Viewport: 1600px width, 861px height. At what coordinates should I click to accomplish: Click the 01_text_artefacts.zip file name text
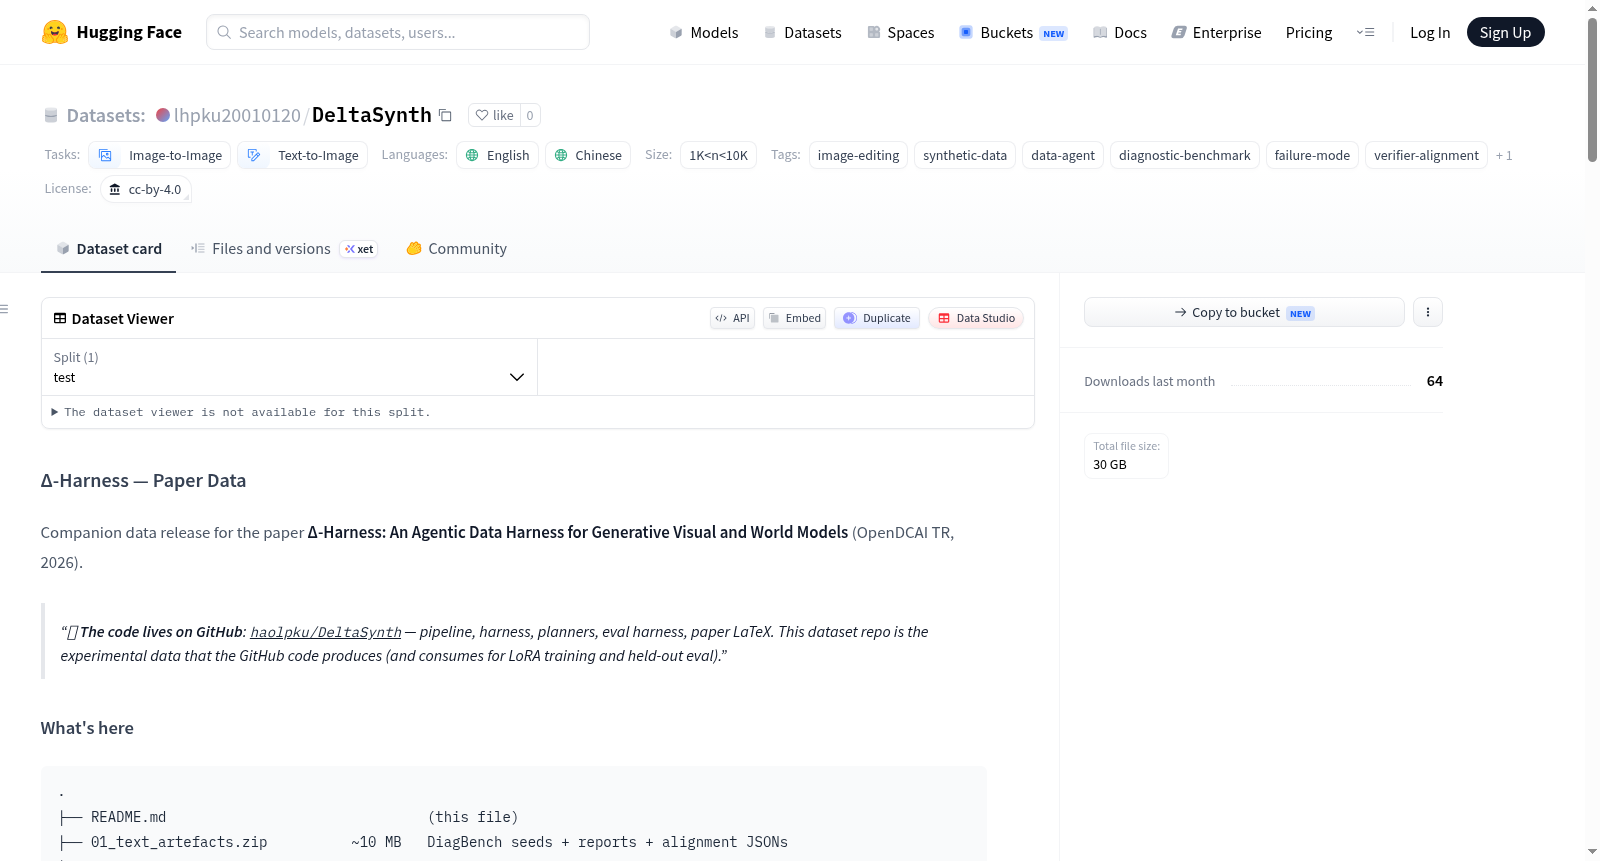179,842
